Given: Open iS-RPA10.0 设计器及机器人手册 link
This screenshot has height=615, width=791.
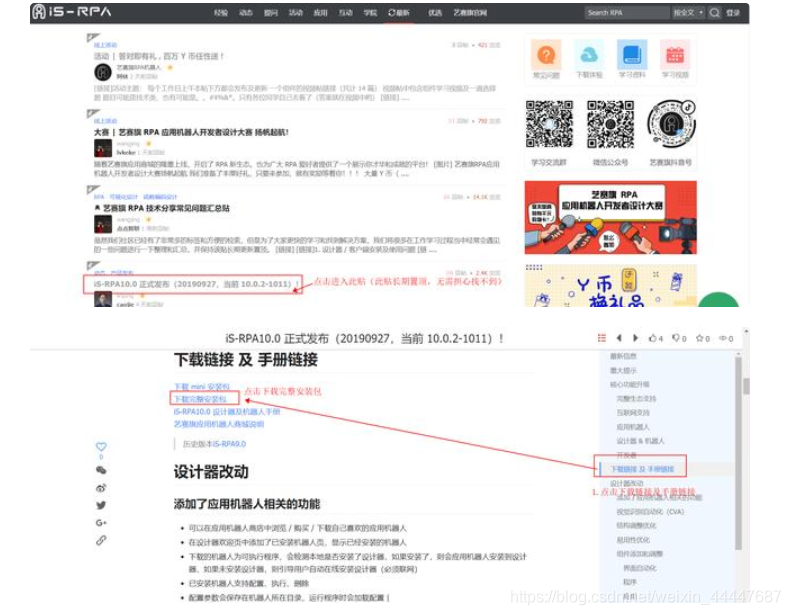Looking at the screenshot, I should (227, 412).
